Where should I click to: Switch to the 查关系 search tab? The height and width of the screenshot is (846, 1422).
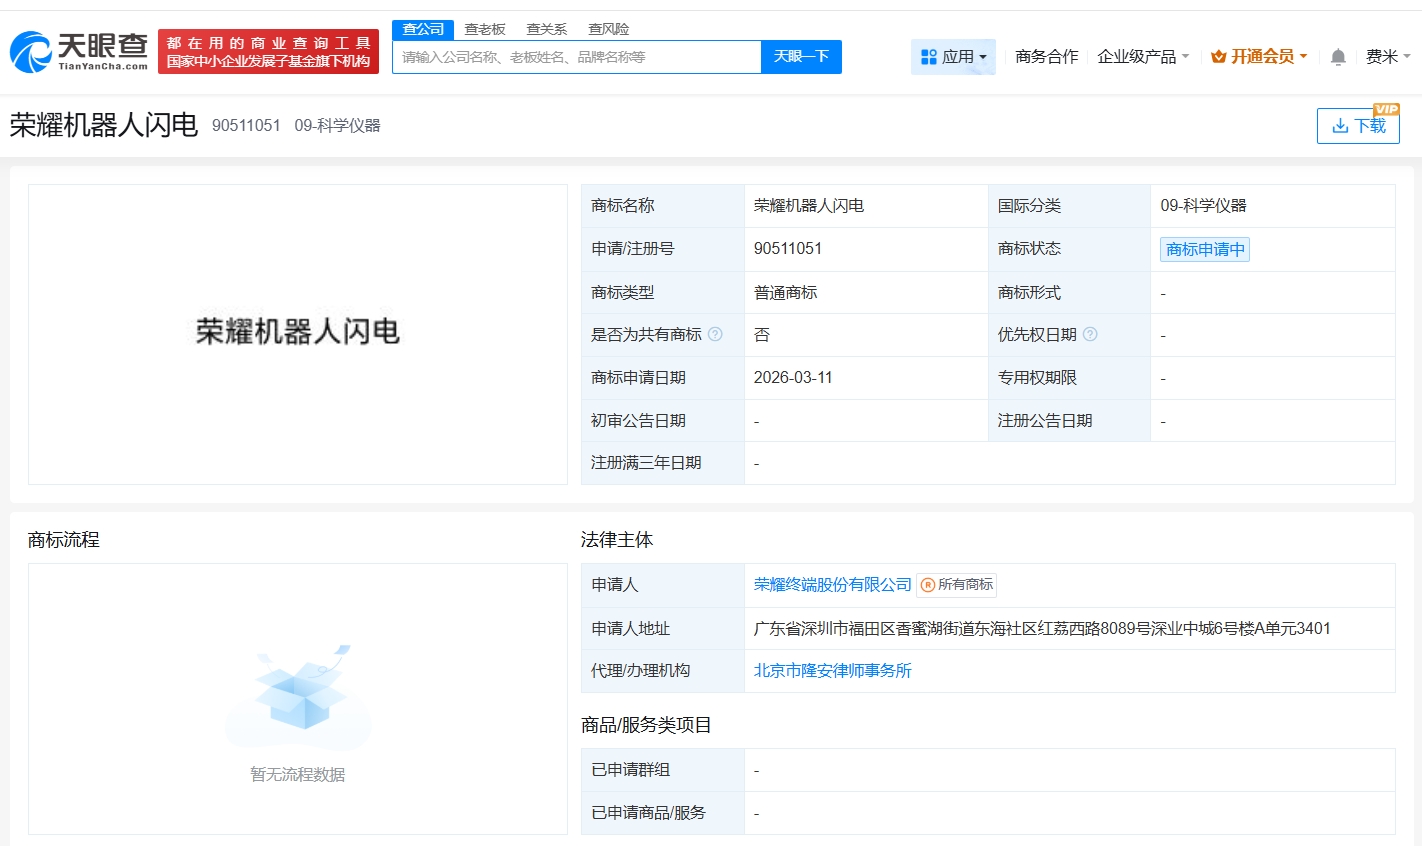pyautogui.click(x=545, y=29)
